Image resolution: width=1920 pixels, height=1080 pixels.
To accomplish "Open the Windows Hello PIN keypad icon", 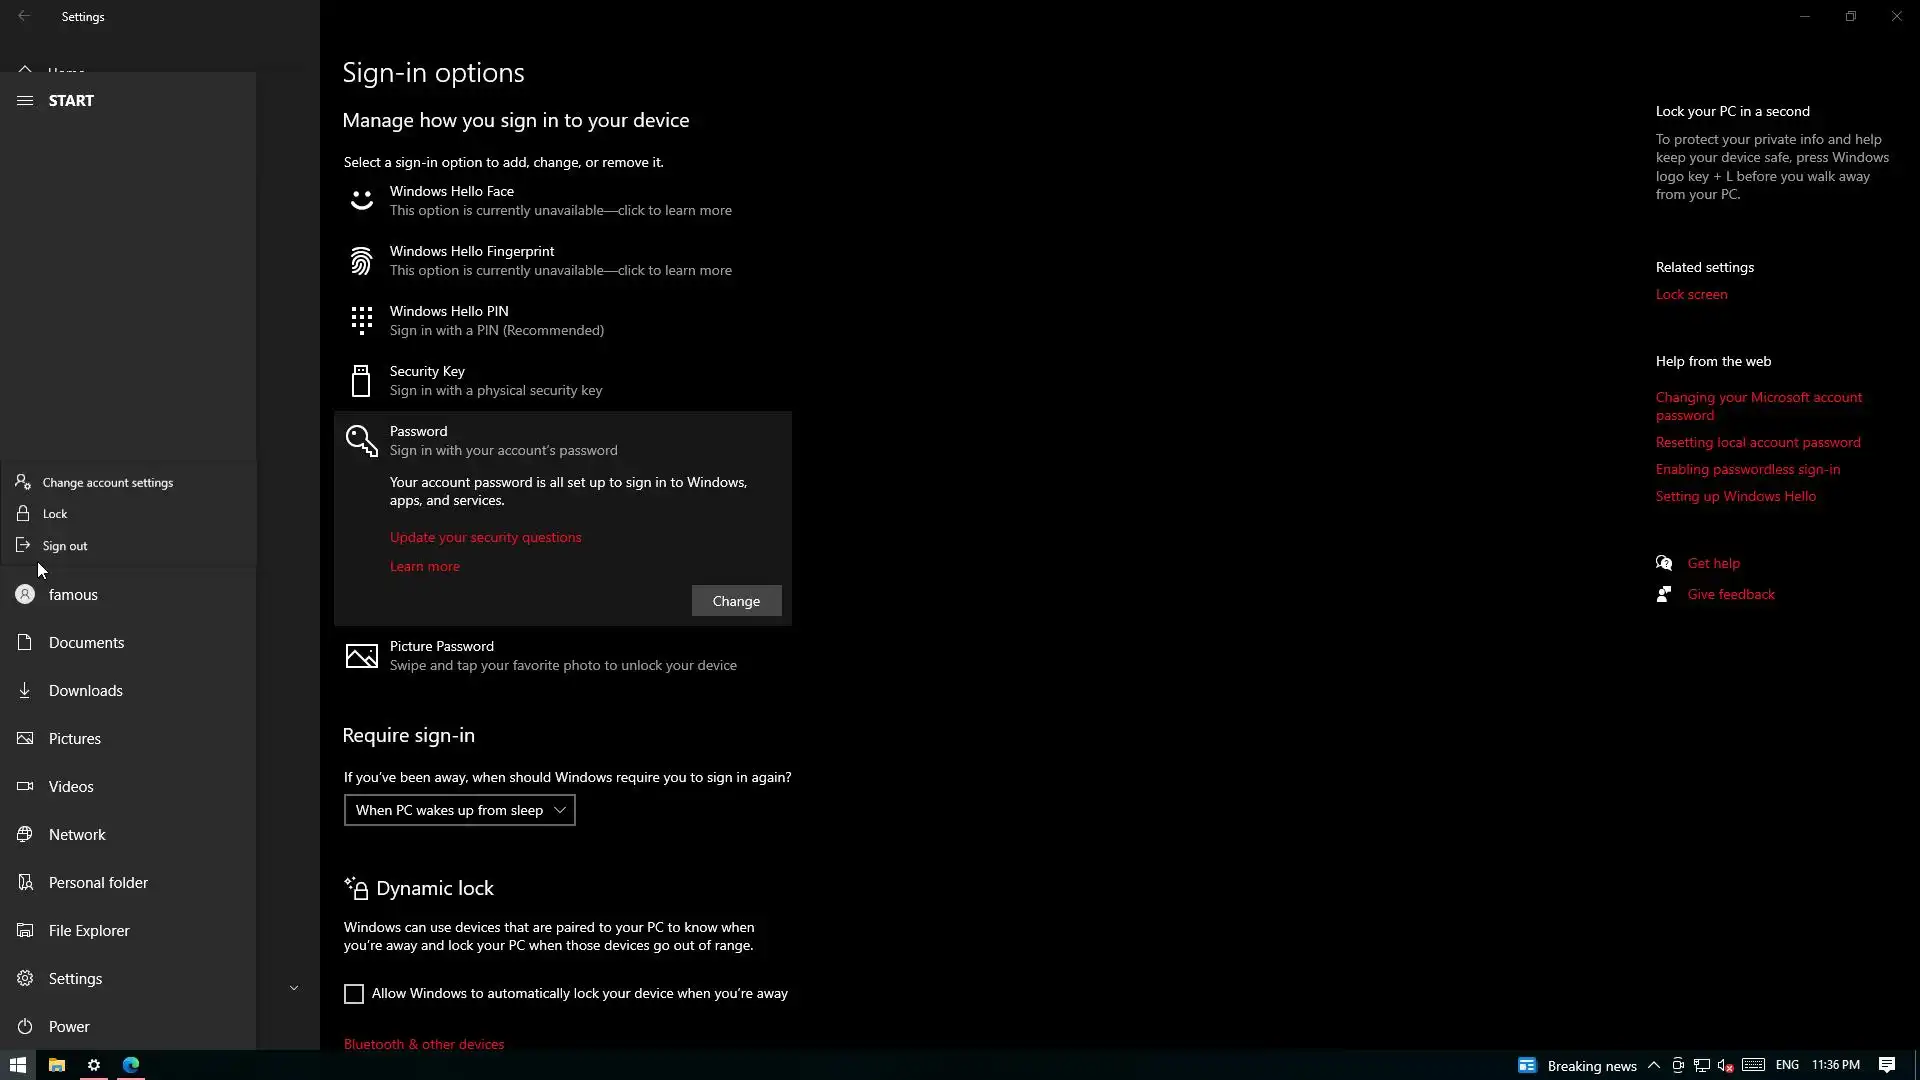I will (x=361, y=321).
